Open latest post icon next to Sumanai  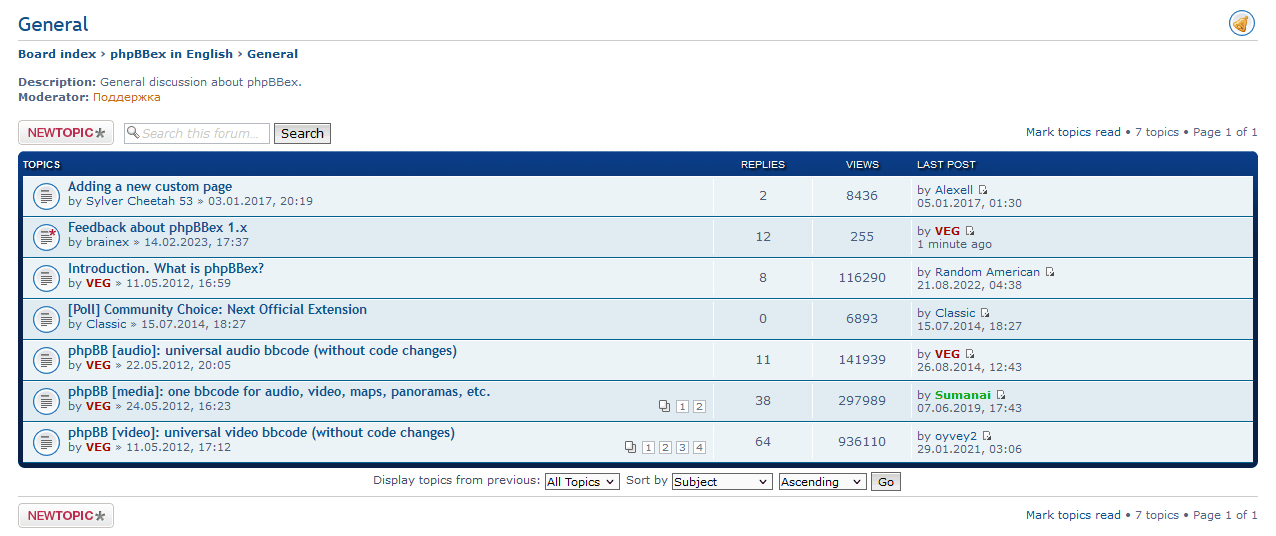point(1001,395)
